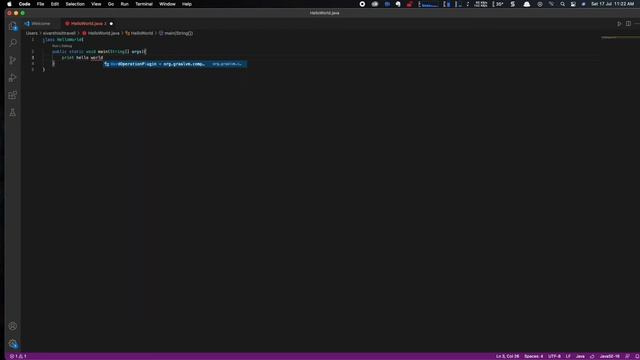Open the Window menu
The height and width of the screenshot is (360, 640).
[x=167, y=4]
